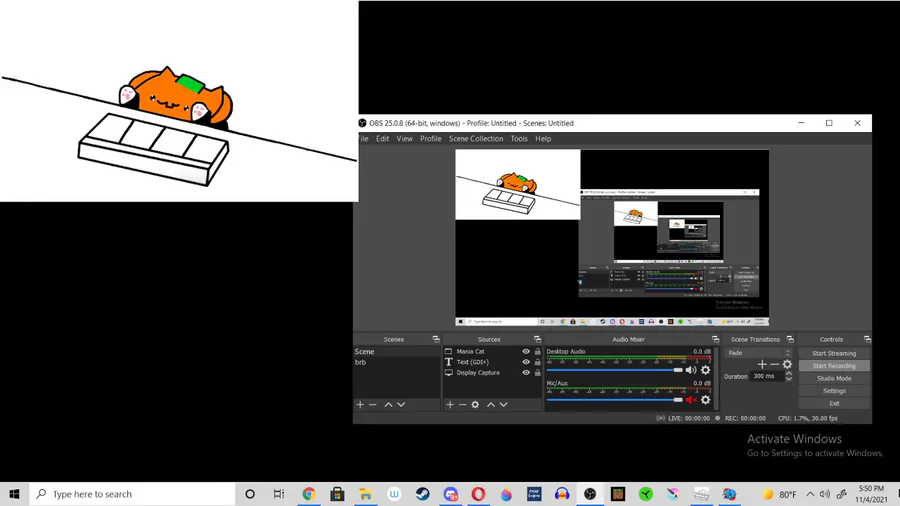Screen dimensions: 900x506
Task: Open source properties gear in Sources panel
Action: coord(475,404)
